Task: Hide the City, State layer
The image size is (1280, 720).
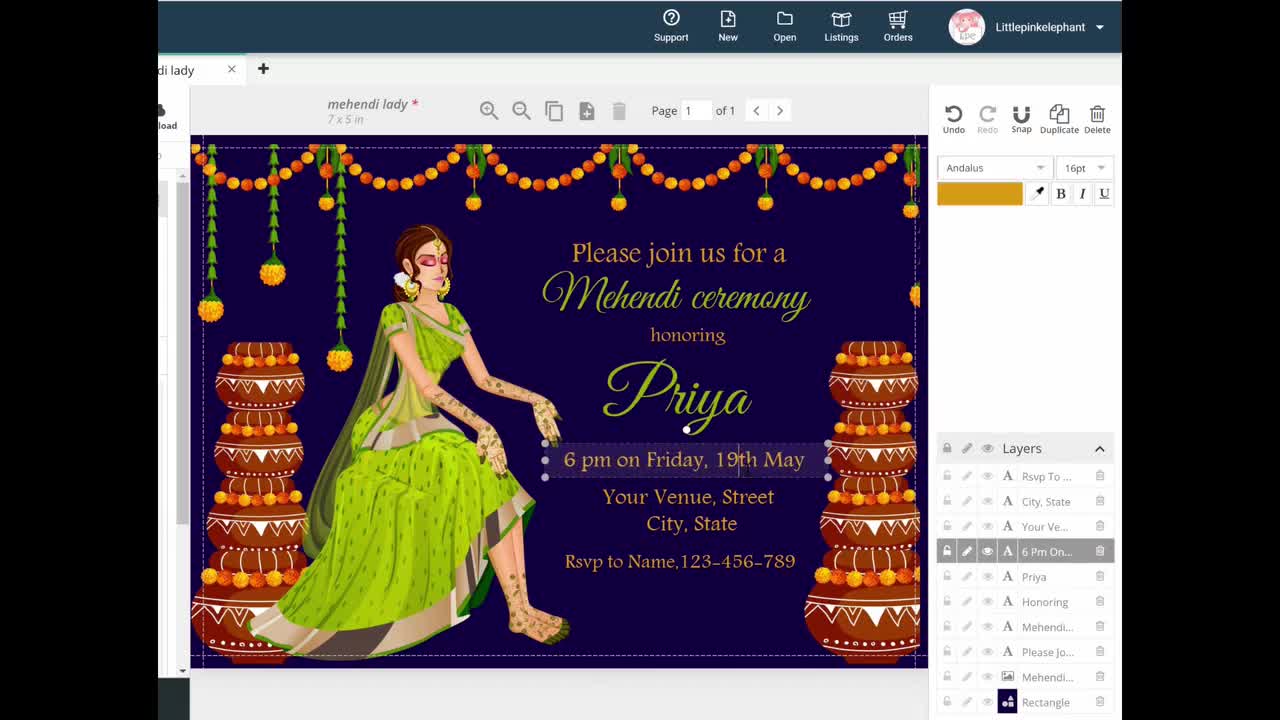Action: 987,501
